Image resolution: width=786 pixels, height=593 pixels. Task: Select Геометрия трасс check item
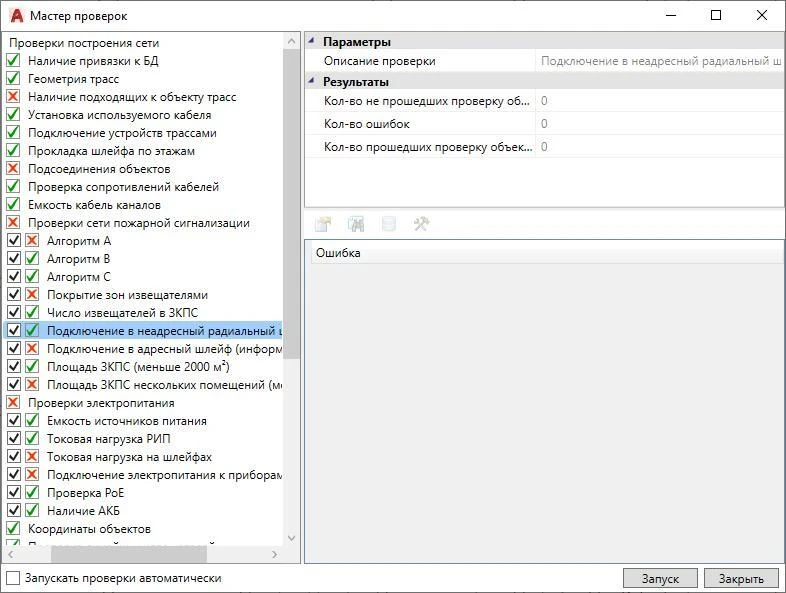tap(73, 79)
